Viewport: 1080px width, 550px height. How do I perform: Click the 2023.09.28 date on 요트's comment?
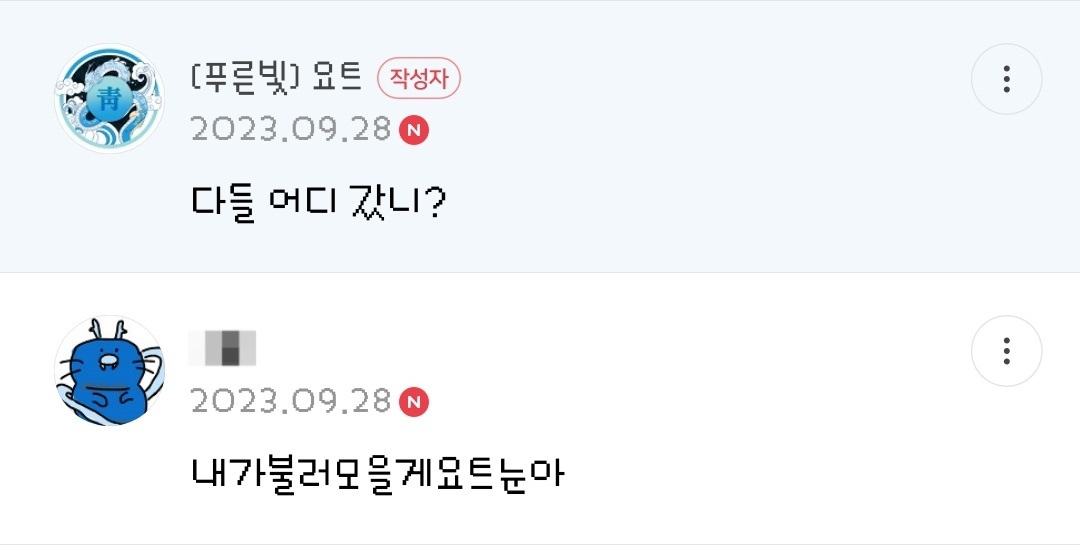[290, 130]
